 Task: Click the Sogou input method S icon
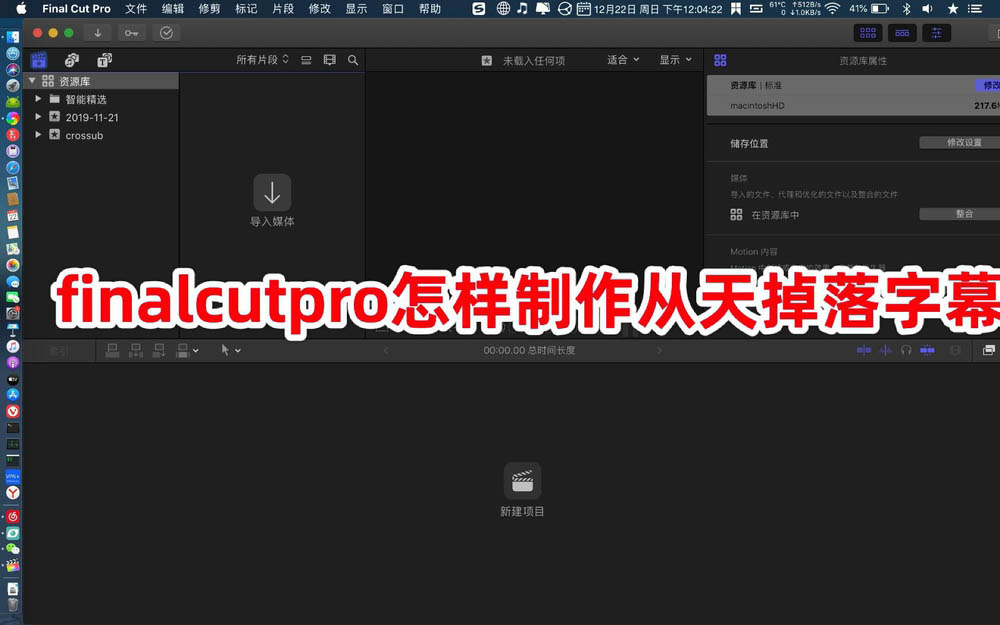tap(479, 8)
